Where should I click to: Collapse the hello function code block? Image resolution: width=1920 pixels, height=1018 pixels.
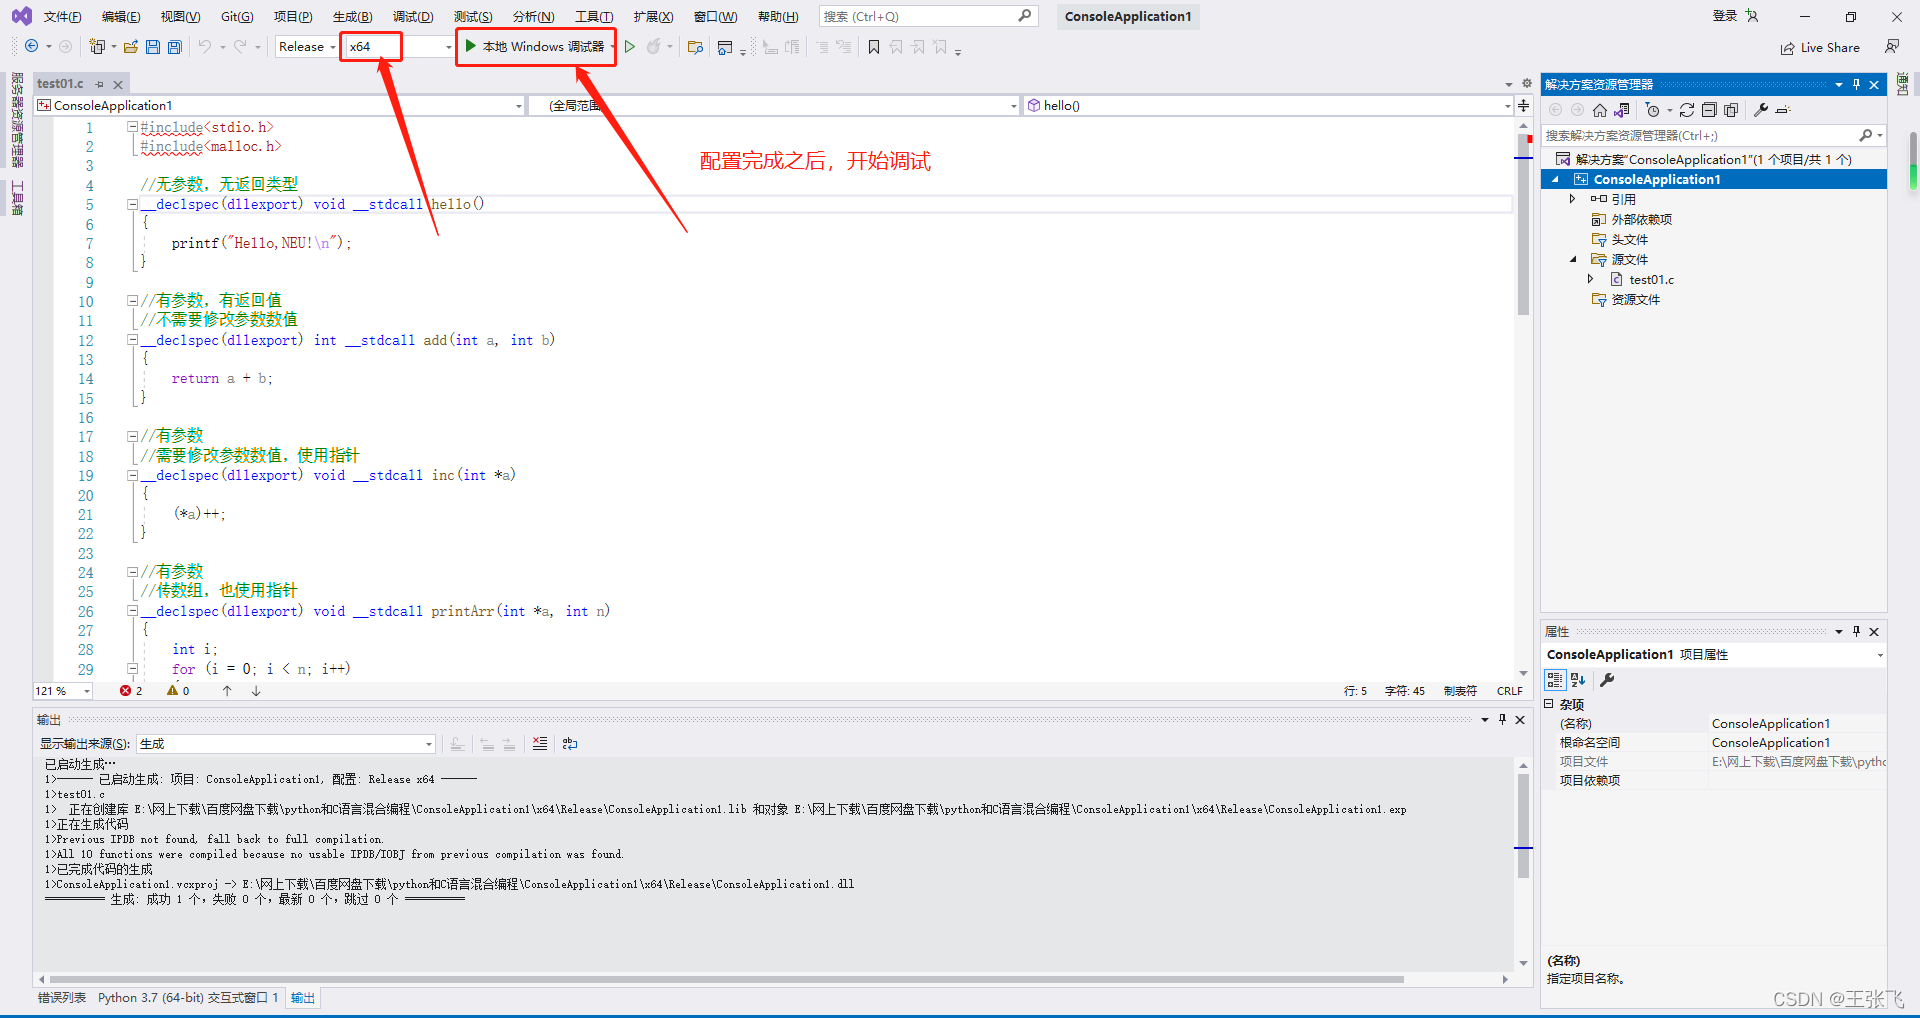[132, 204]
